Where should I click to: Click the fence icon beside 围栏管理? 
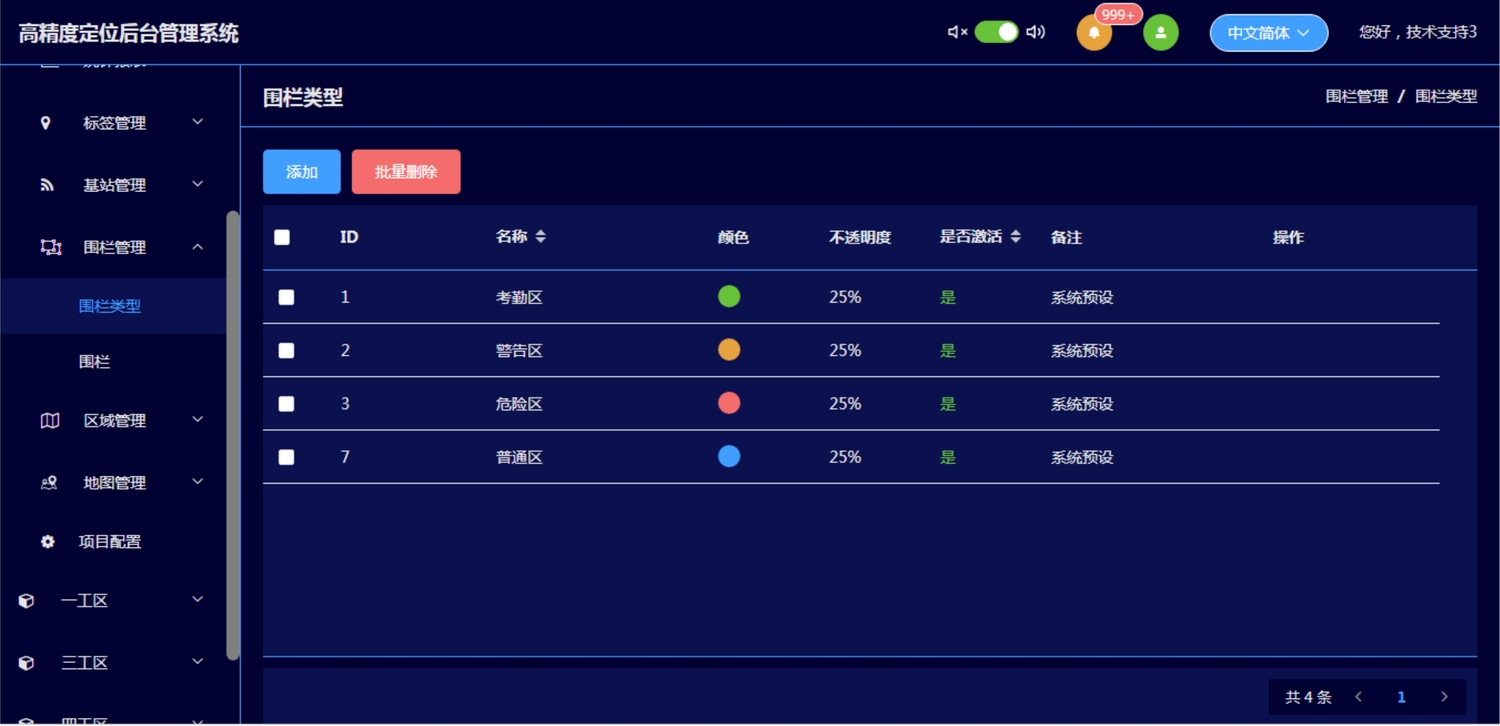(x=50, y=247)
